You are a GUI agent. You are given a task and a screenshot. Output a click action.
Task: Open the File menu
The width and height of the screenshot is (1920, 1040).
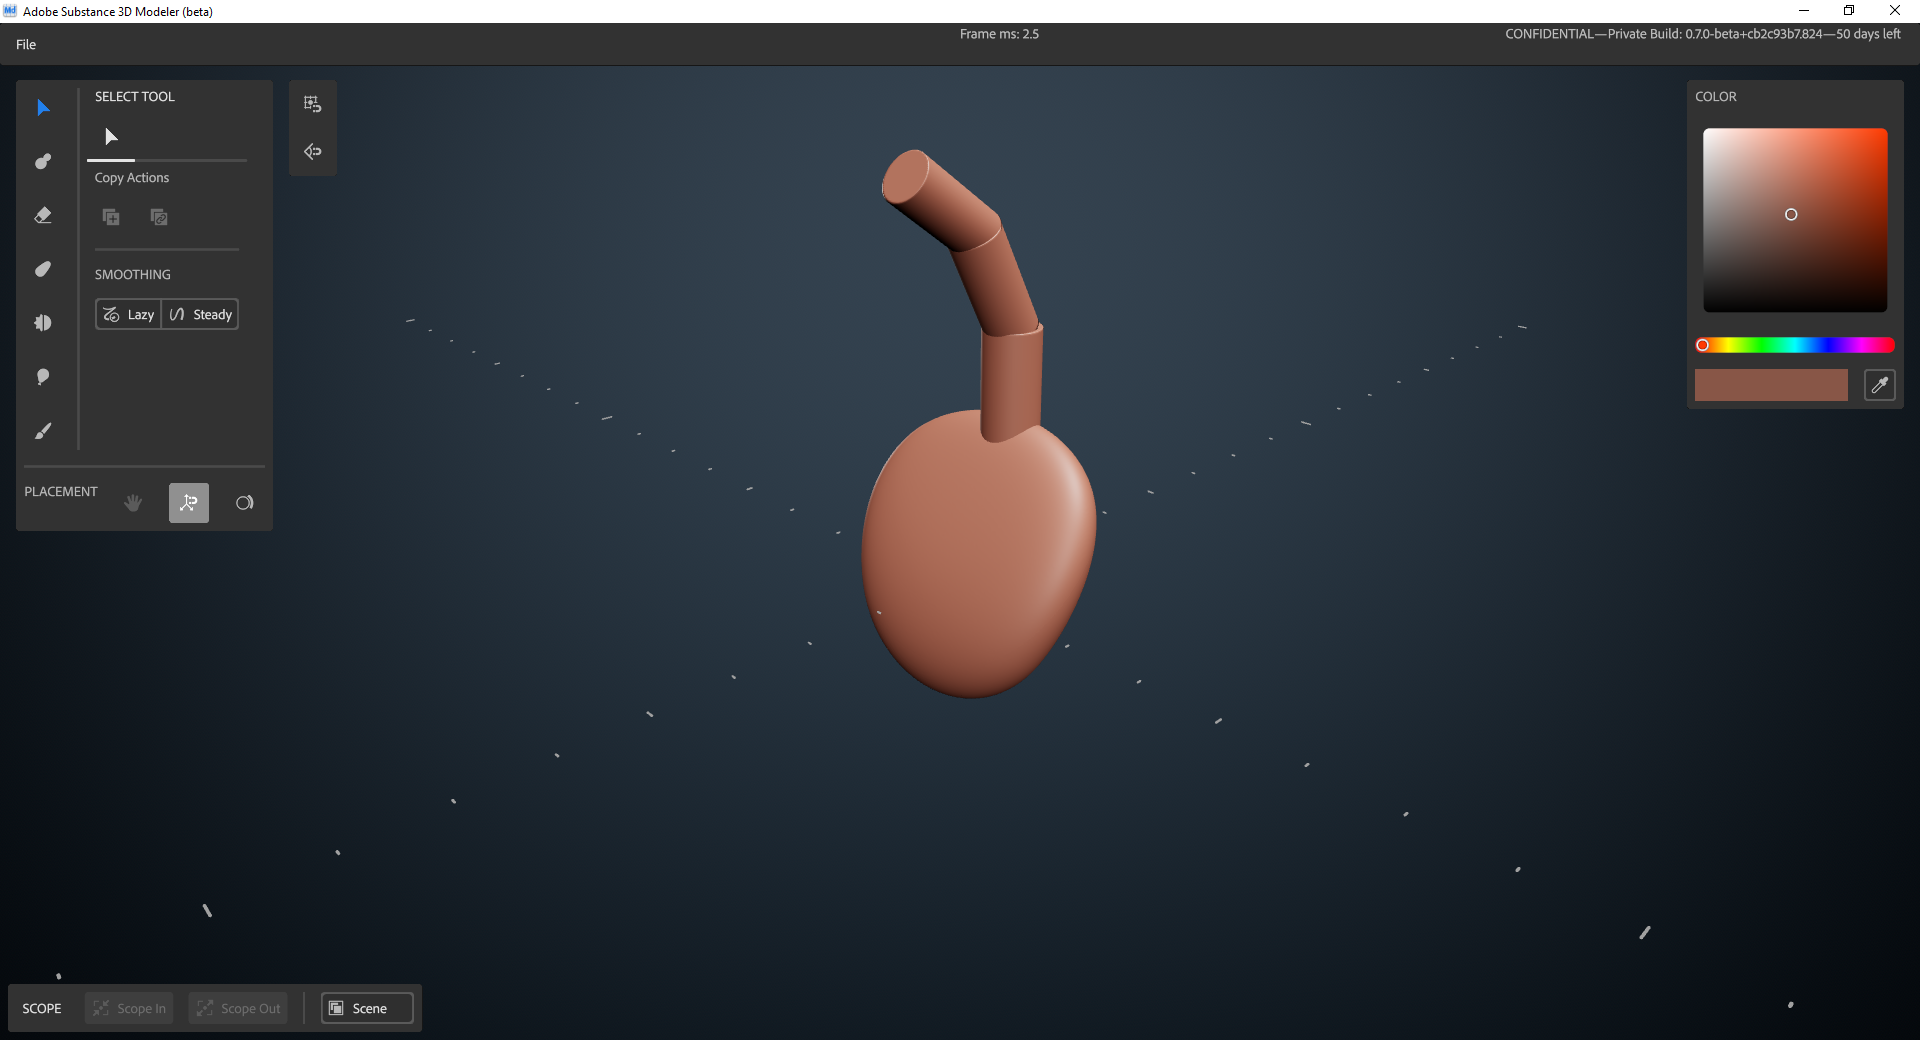(x=26, y=45)
